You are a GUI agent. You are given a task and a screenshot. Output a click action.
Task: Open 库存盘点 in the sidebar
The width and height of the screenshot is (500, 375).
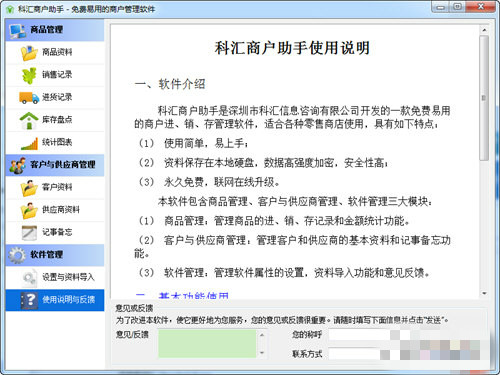[55, 120]
